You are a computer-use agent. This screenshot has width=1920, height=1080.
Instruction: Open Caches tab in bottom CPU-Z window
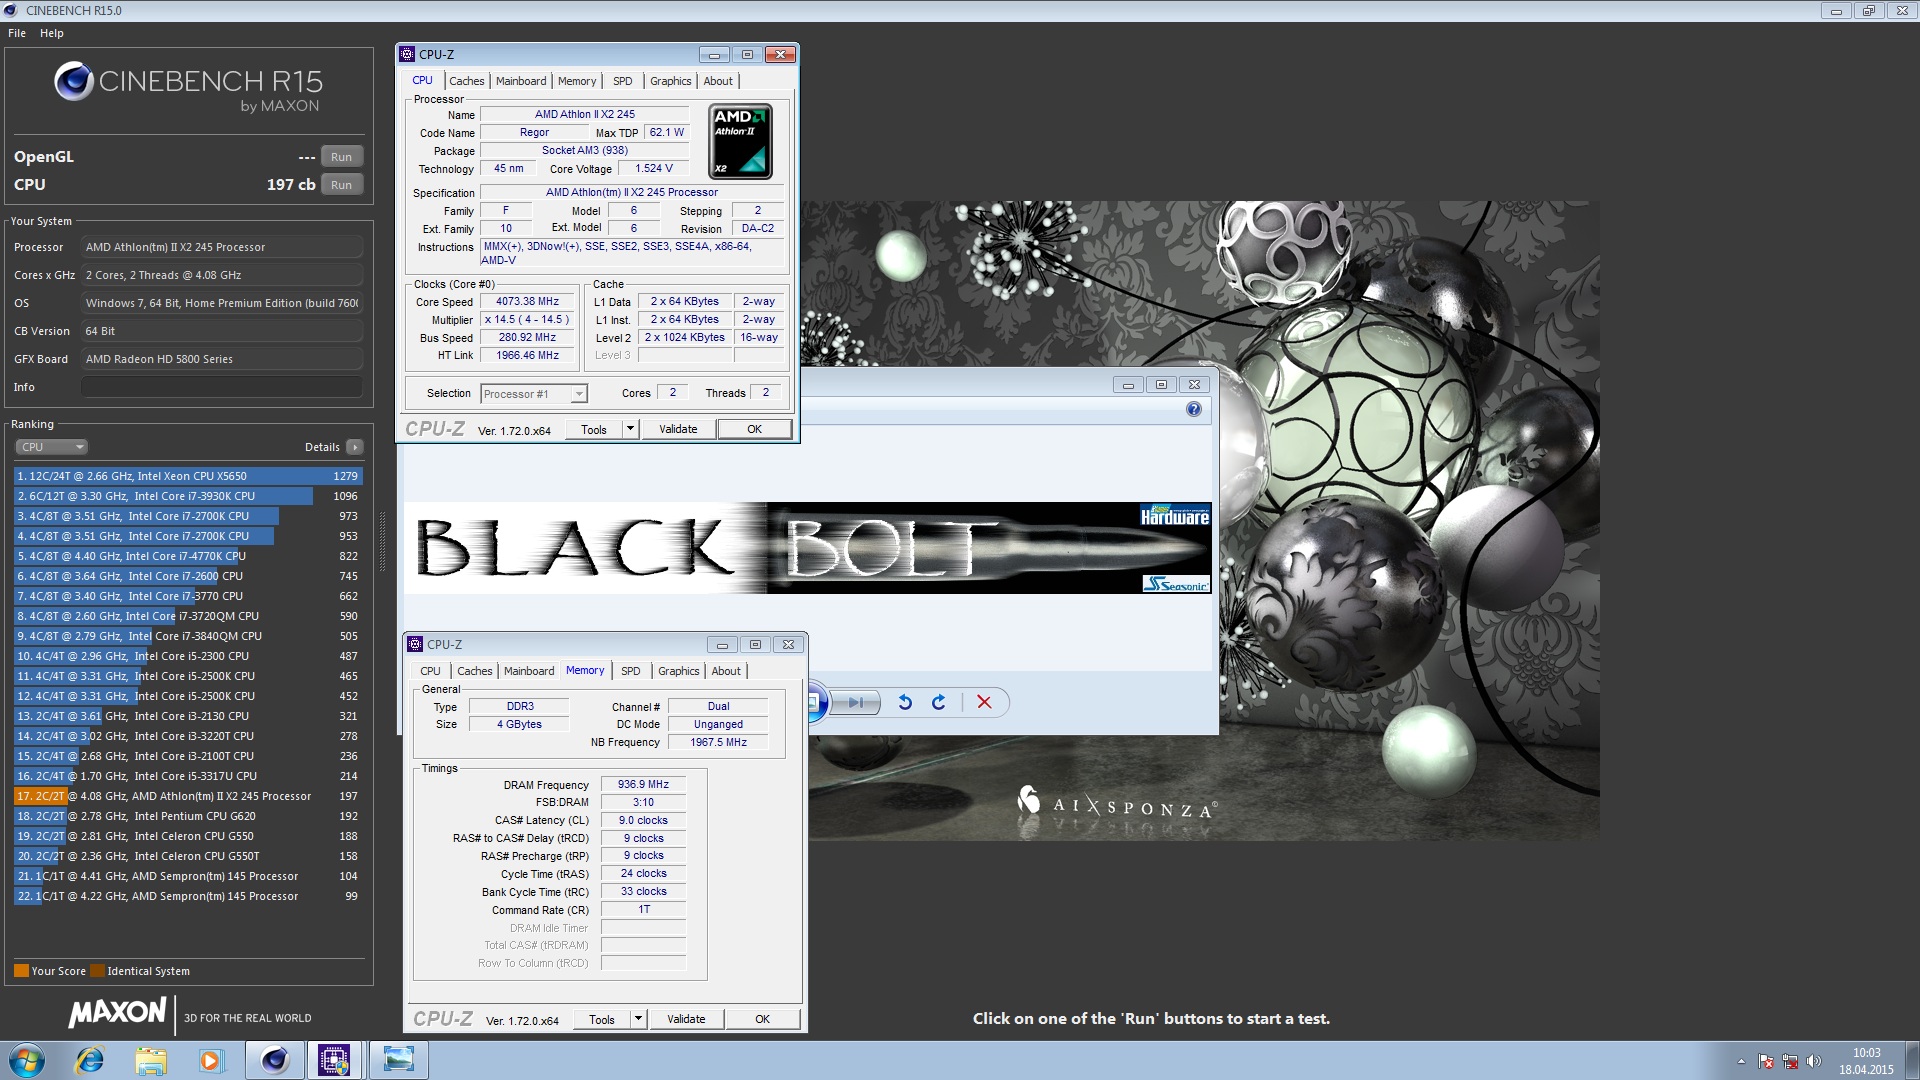pos(474,671)
